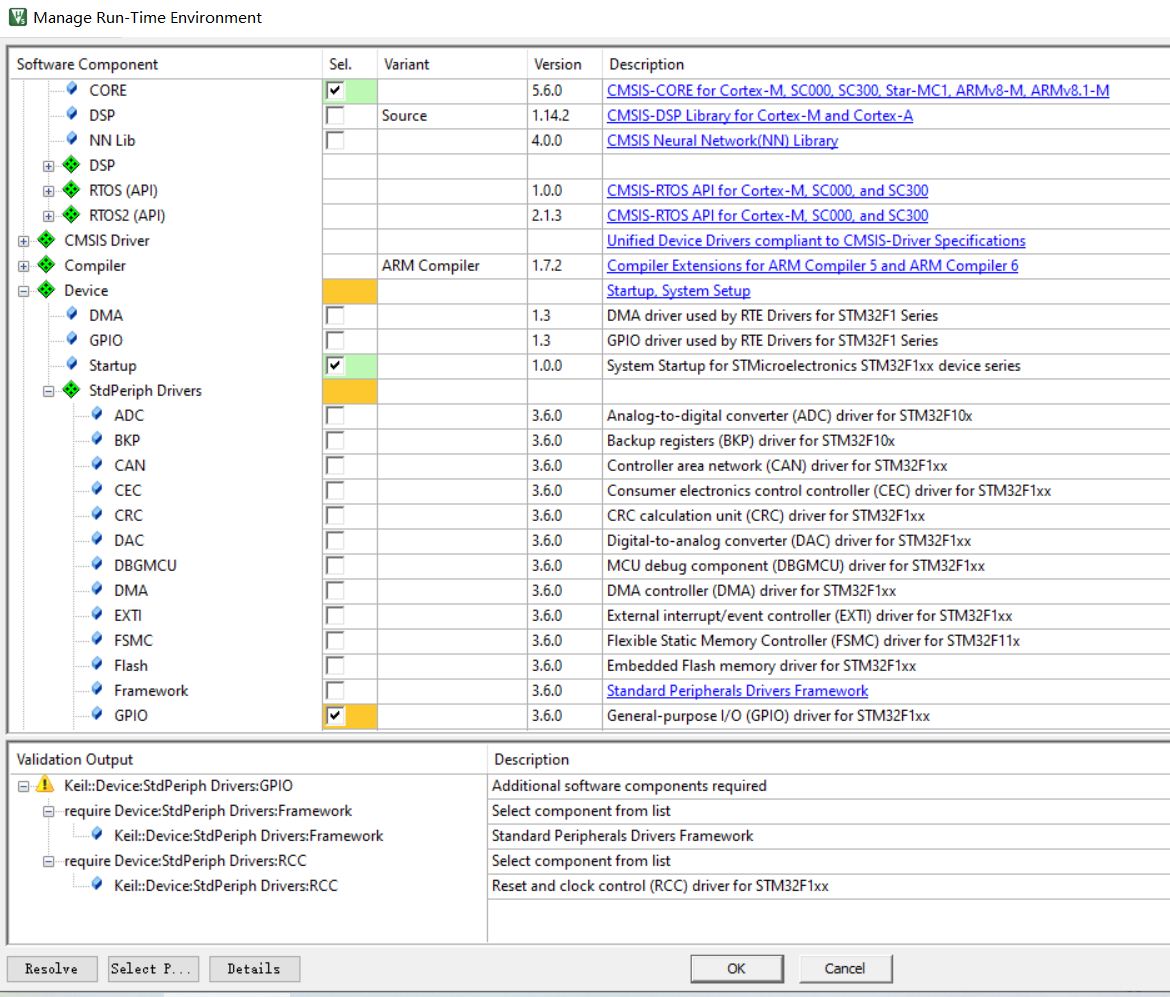Click the green diamond icon beside RTOS2 (API)
The height and width of the screenshot is (997, 1170).
71,215
